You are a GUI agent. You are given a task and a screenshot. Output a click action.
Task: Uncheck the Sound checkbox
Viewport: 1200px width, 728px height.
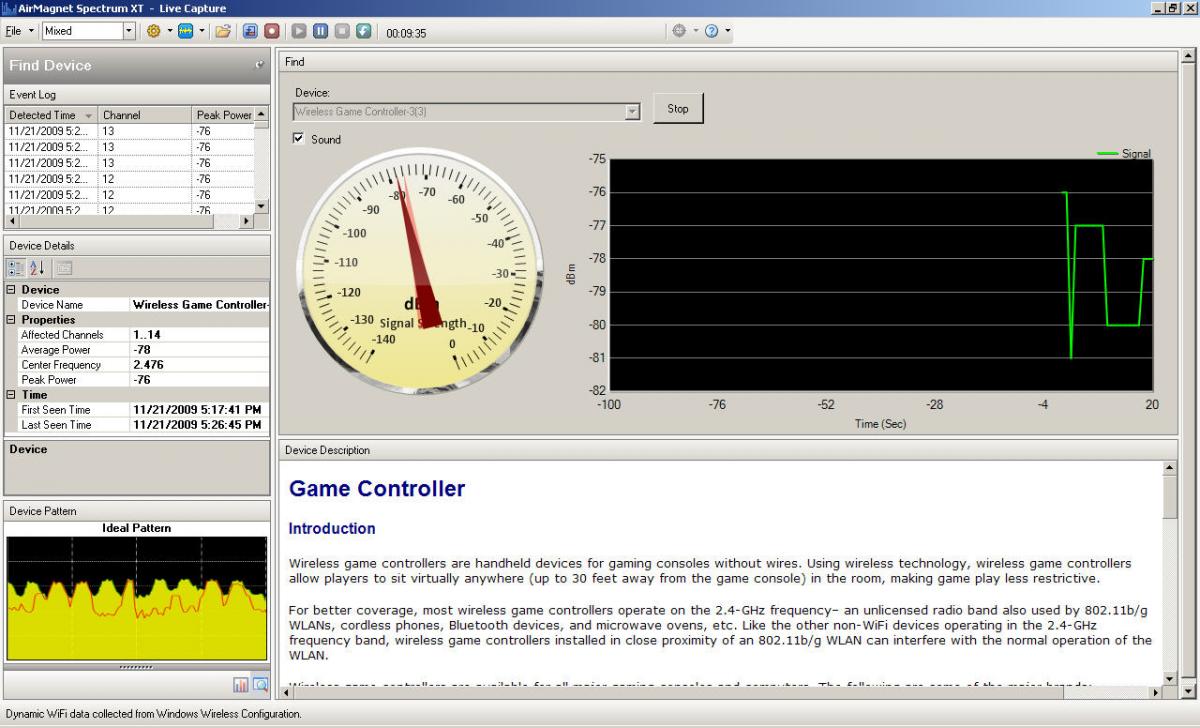tap(298, 139)
